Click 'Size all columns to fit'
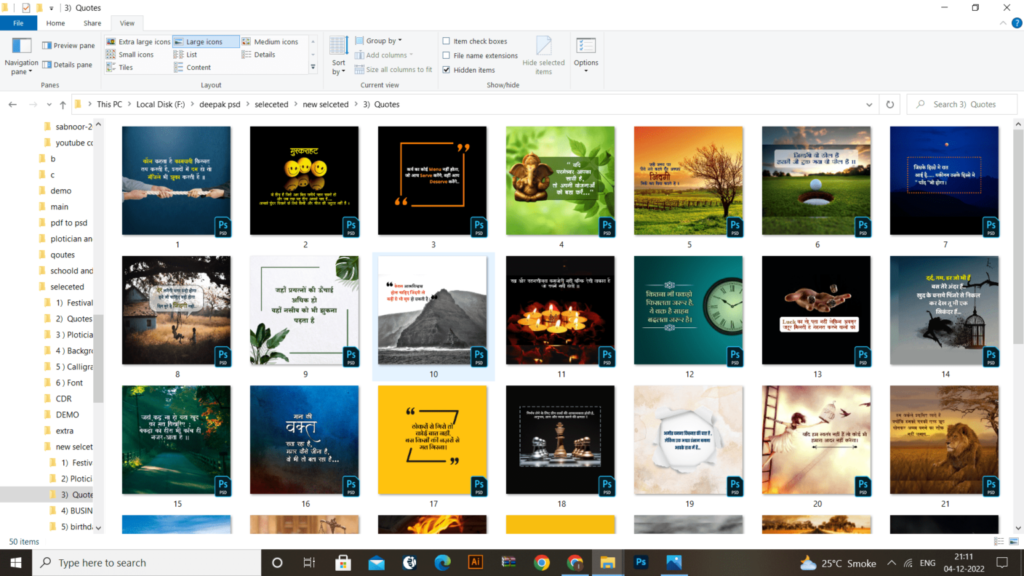Viewport: 1024px width, 576px height. [394, 69]
